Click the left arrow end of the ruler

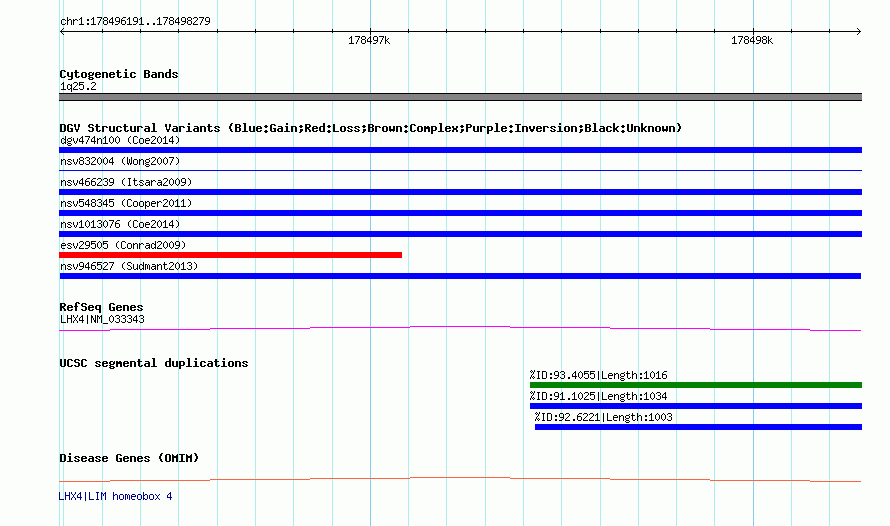pos(62,31)
